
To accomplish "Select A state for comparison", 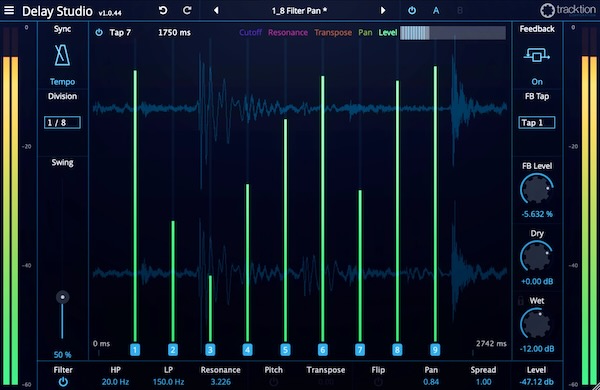I will 436,11.
